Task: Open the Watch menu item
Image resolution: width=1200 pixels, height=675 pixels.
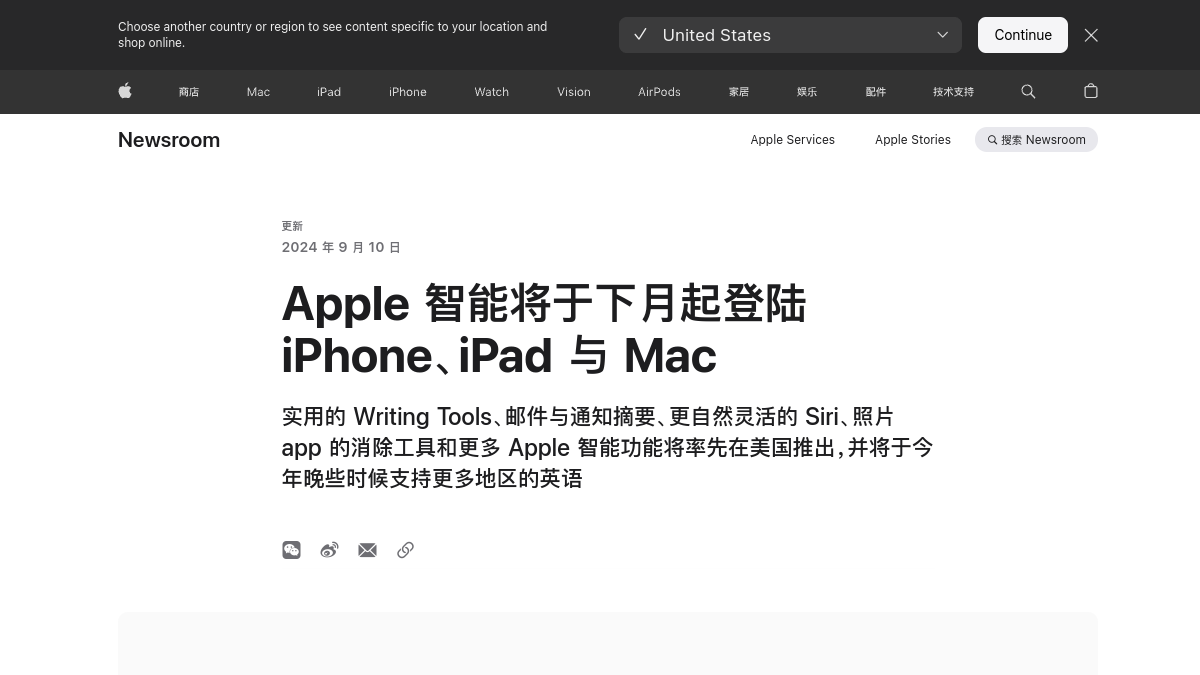Action: (x=491, y=92)
